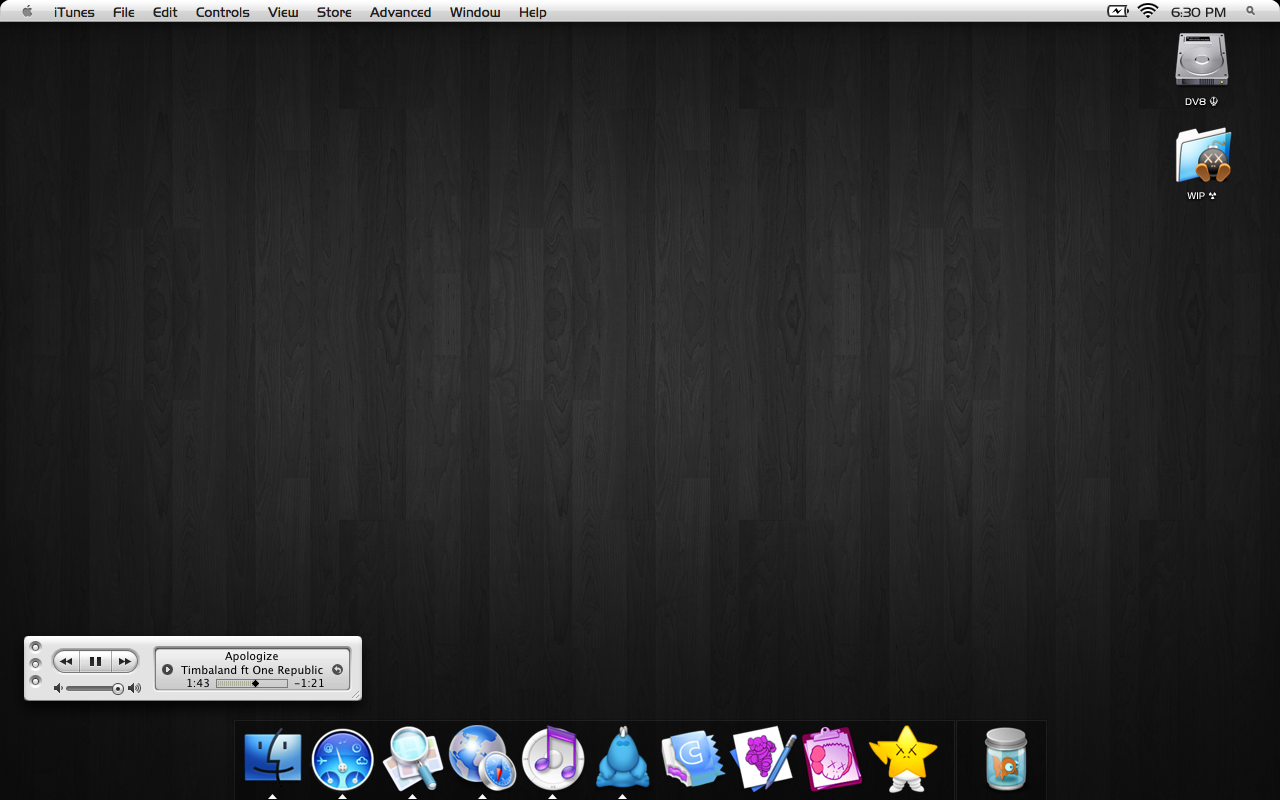
Task: Launch Preview magnifier icon in Dock
Action: pyautogui.click(x=413, y=758)
